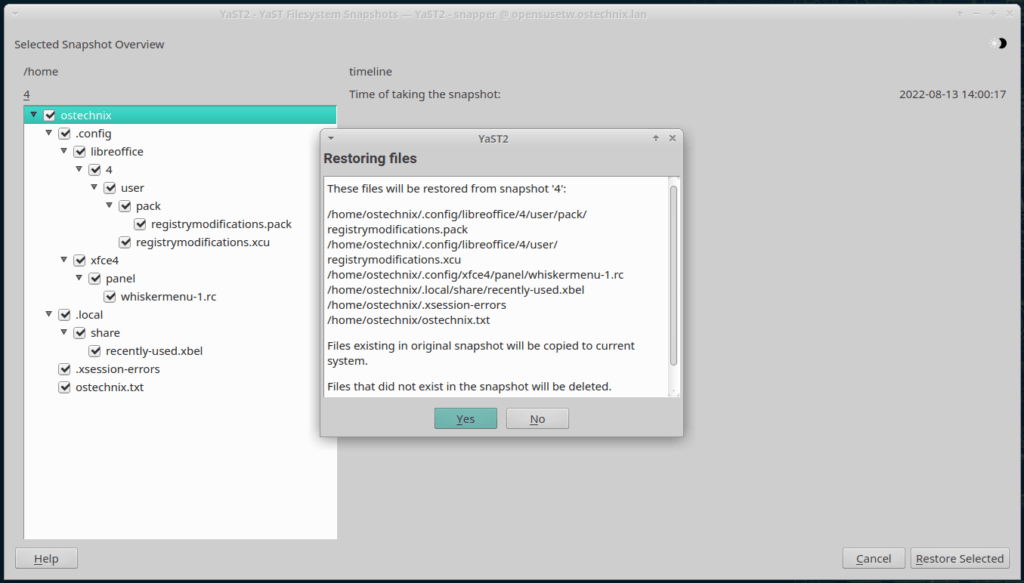This screenshot has width=1024, height=583.
Task: Uncheck the ostechnix.txt file
Action: click(64, 387)
